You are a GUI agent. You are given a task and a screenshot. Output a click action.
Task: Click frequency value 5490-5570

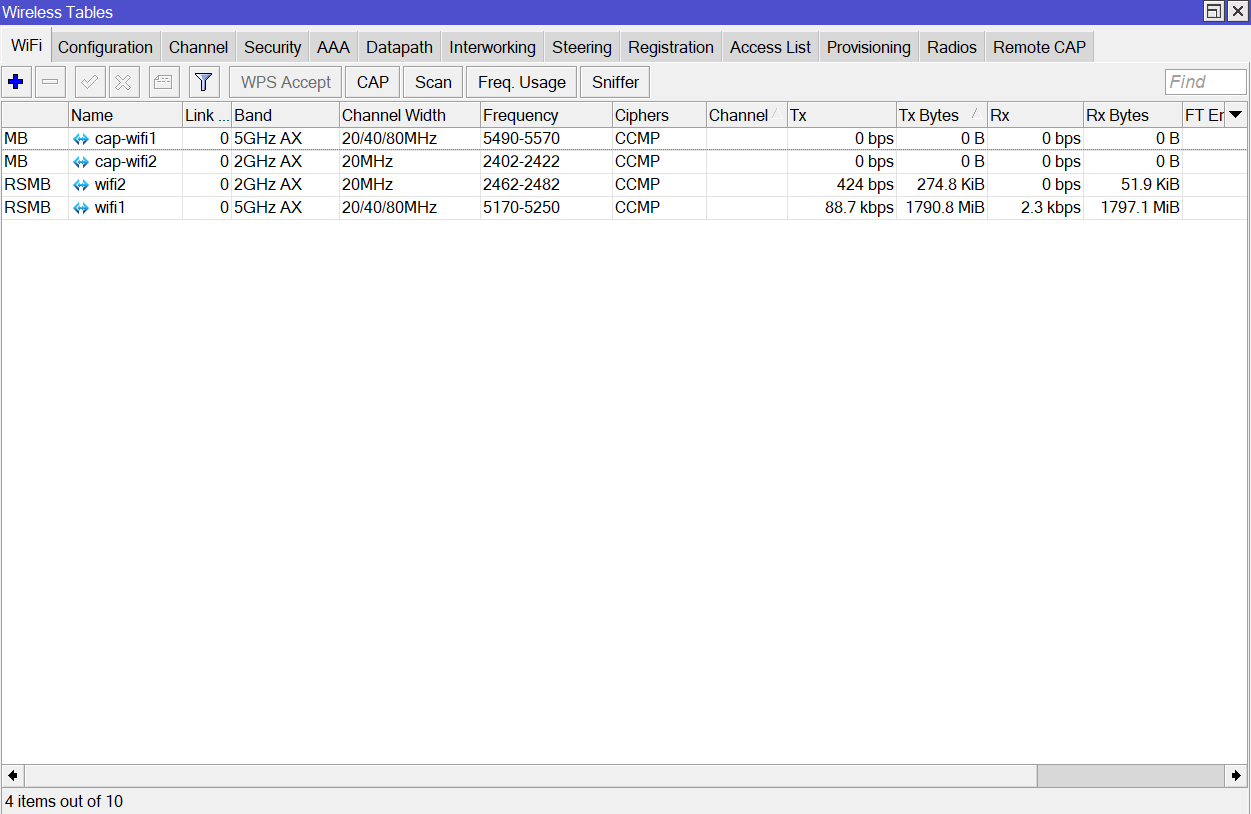click(521, 138)
